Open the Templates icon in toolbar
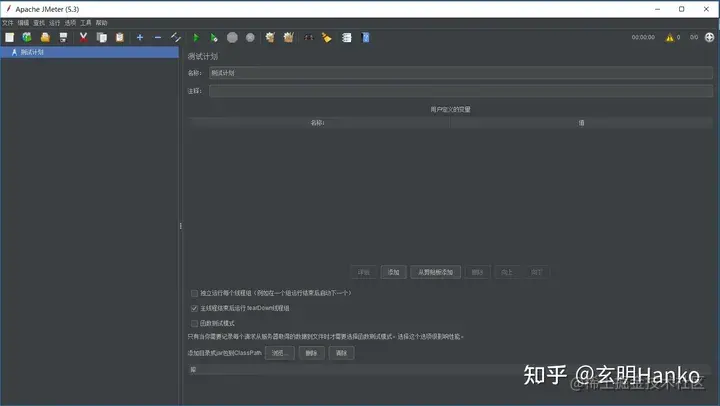The image size is (720, 406). coord(27,38)
